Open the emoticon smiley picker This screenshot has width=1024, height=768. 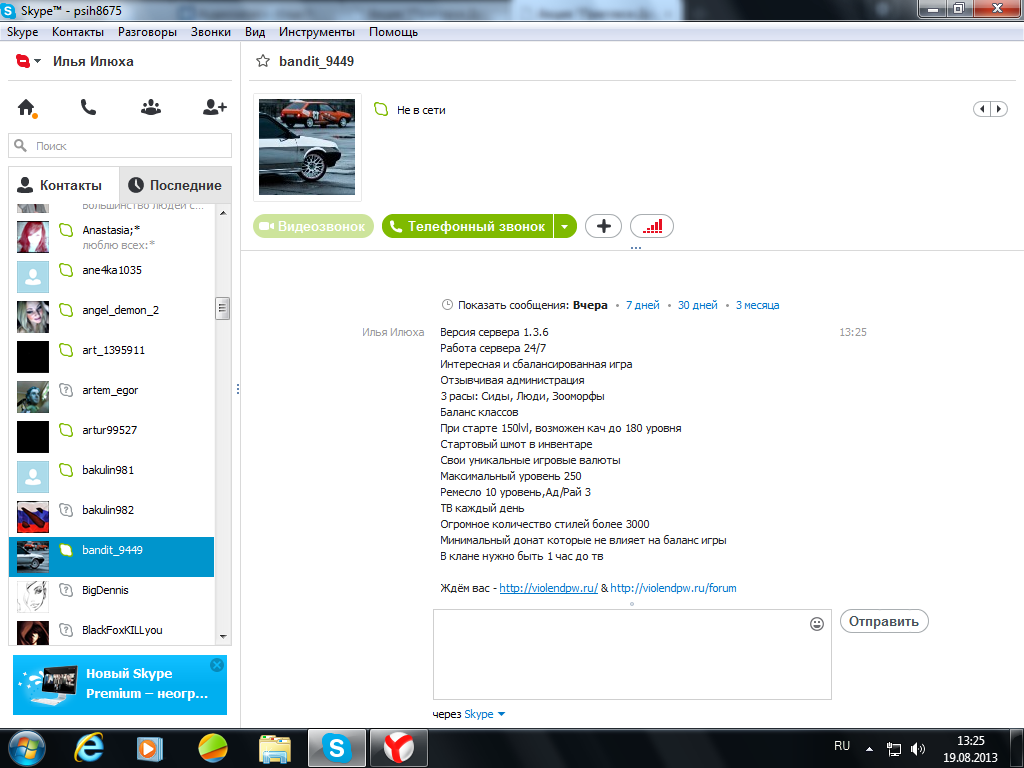tap(816, 624)
